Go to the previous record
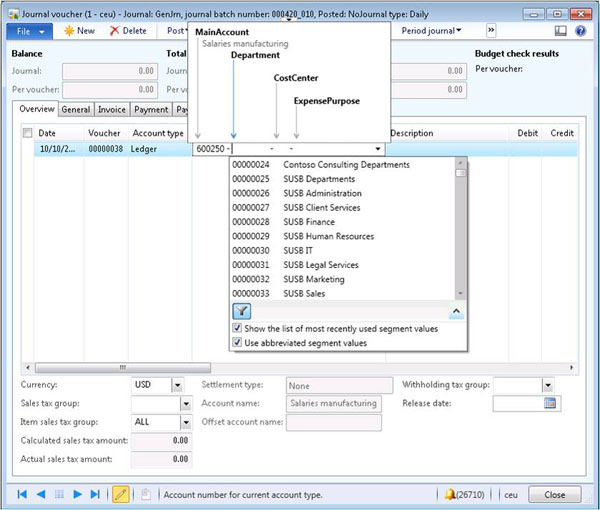600x510 pixels. pos(41,494)
